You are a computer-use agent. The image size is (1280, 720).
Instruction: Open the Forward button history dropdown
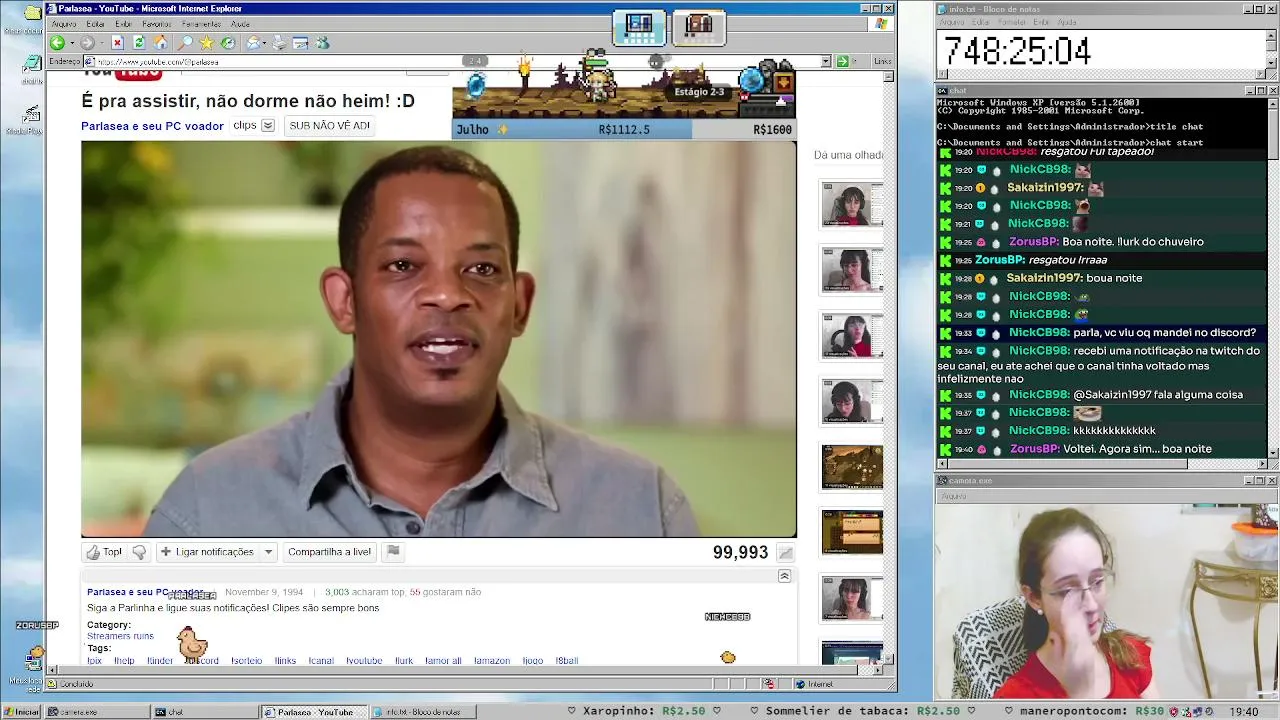tap(100, 43)
